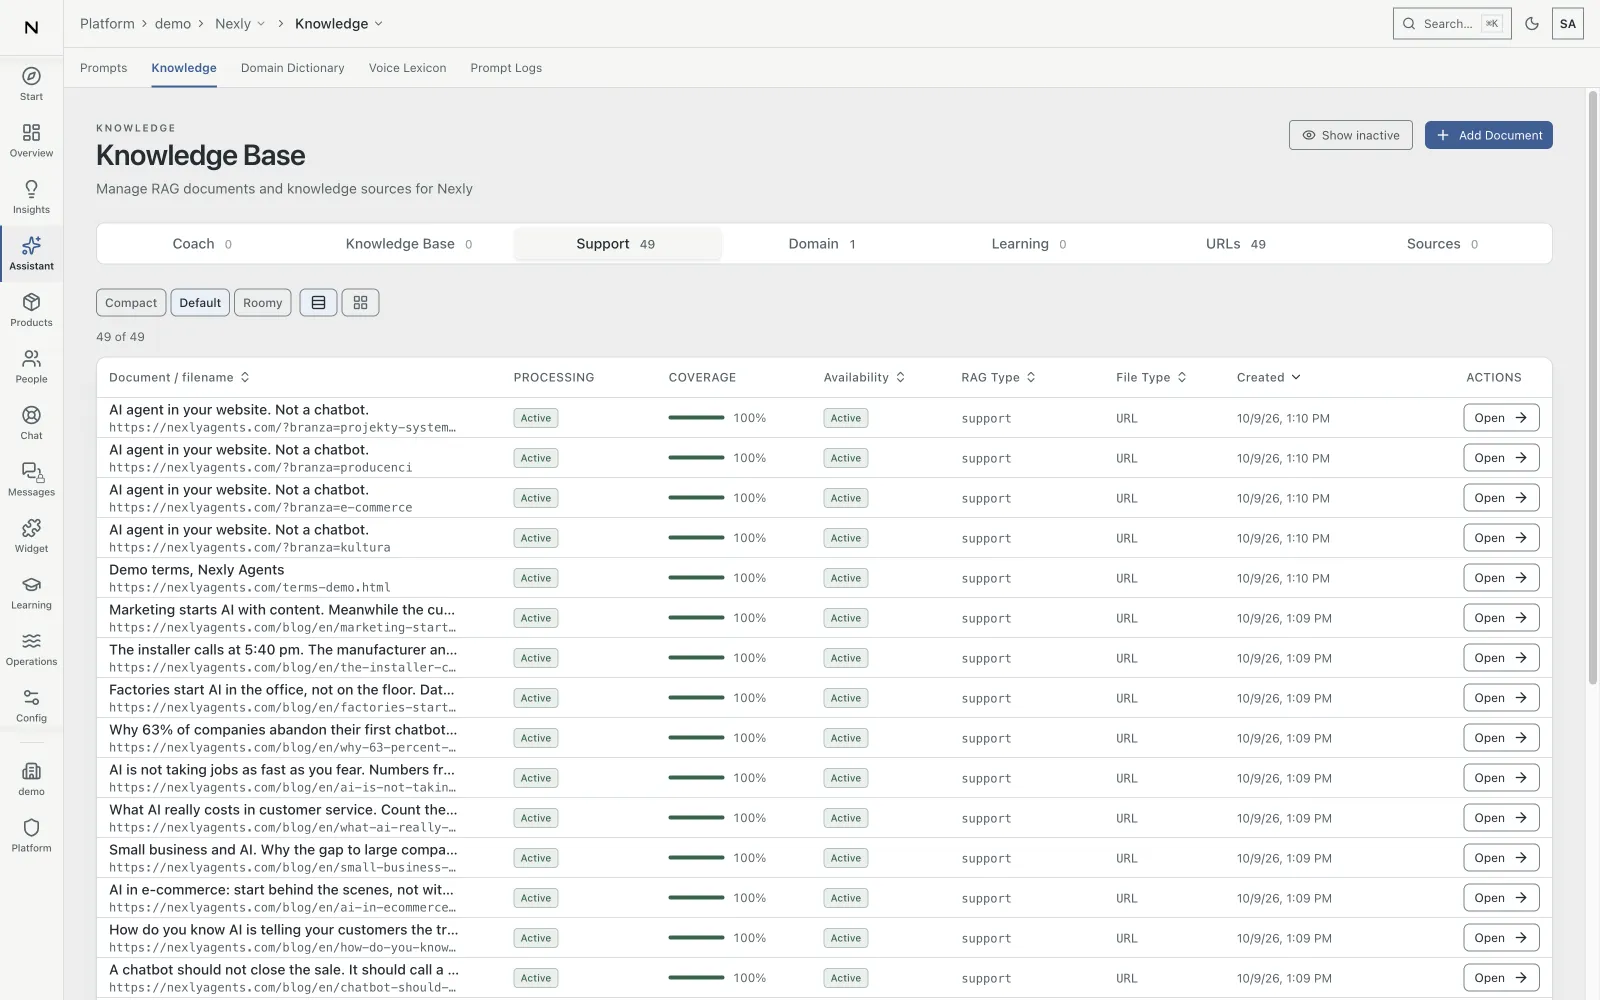Click the demo breadcrumb link

click(x=173, y=24)
